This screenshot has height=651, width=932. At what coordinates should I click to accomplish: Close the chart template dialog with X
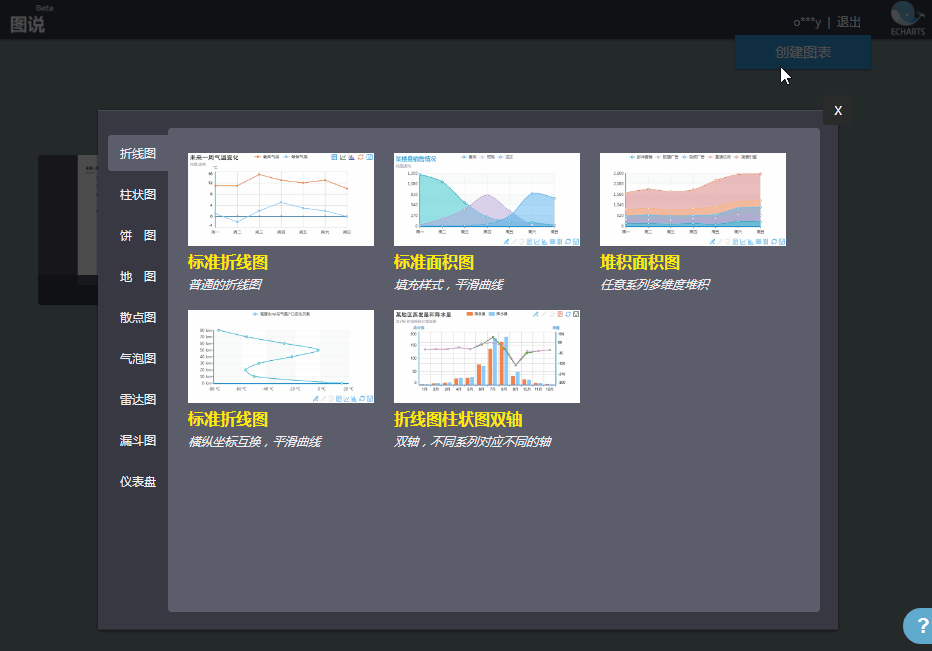tap(838, 111)
